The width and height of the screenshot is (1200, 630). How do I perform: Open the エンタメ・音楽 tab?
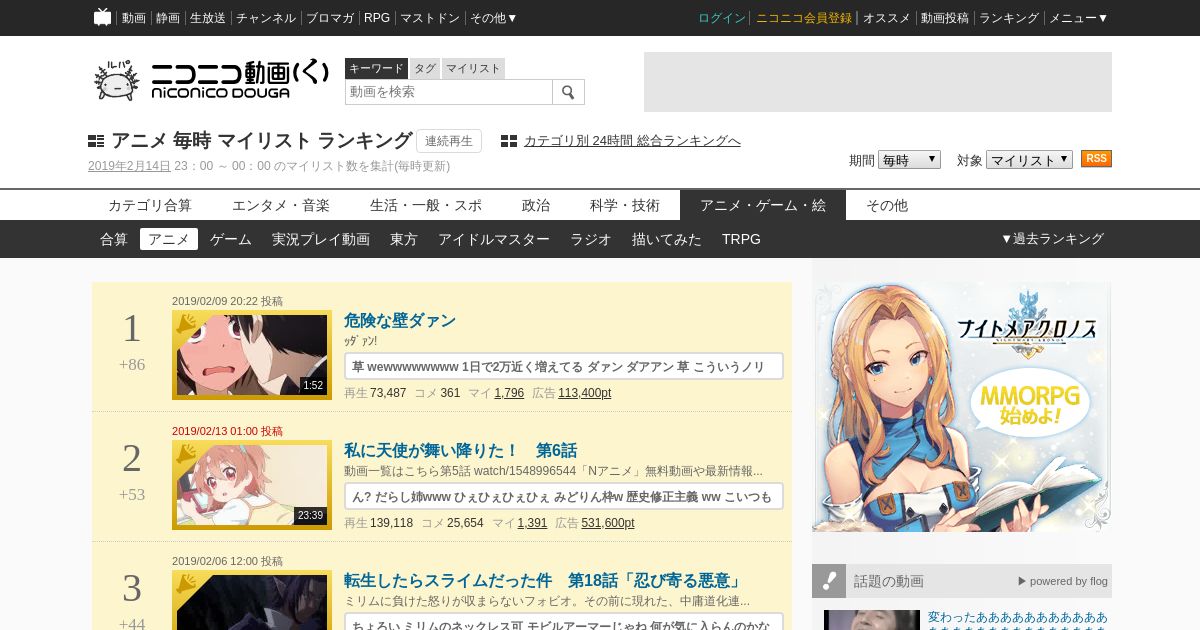[281, 205]
